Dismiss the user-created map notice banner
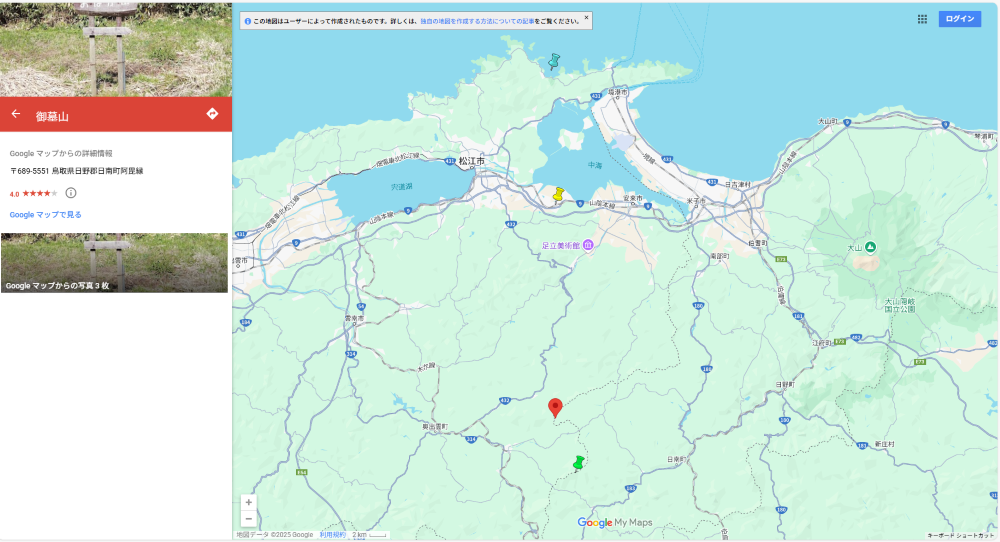The image size is (1000, 542). pos(587,18)
